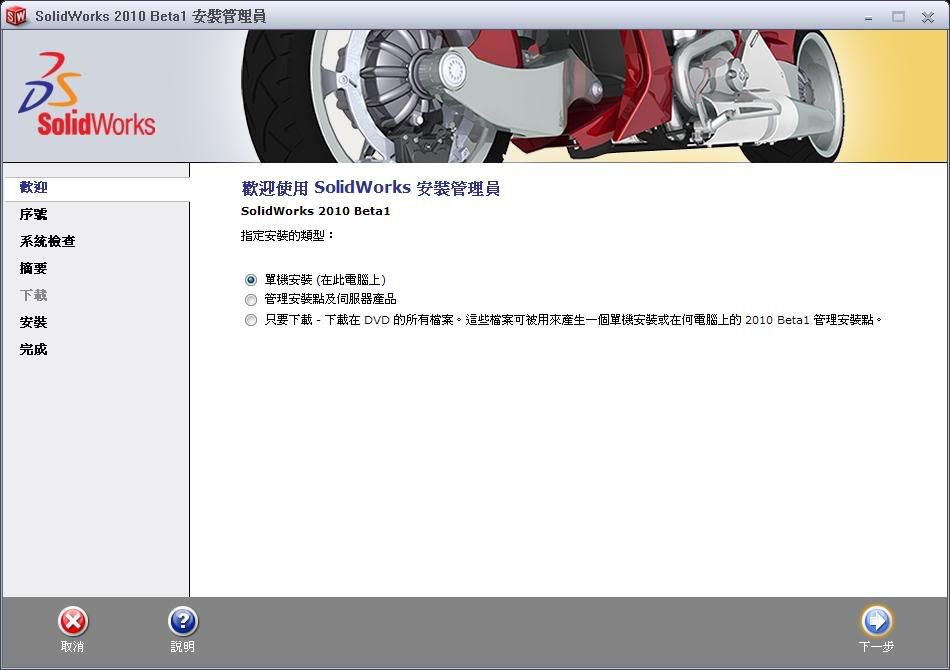Screen dimensions: 950x670
Task: Click the motorcycle banner image
Action: click(542, 96)
